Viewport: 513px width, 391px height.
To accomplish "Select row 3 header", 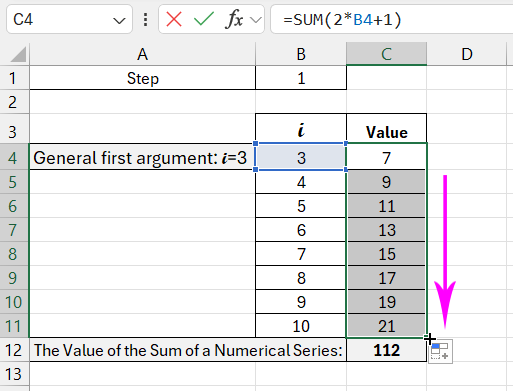I will pos(14,129).
